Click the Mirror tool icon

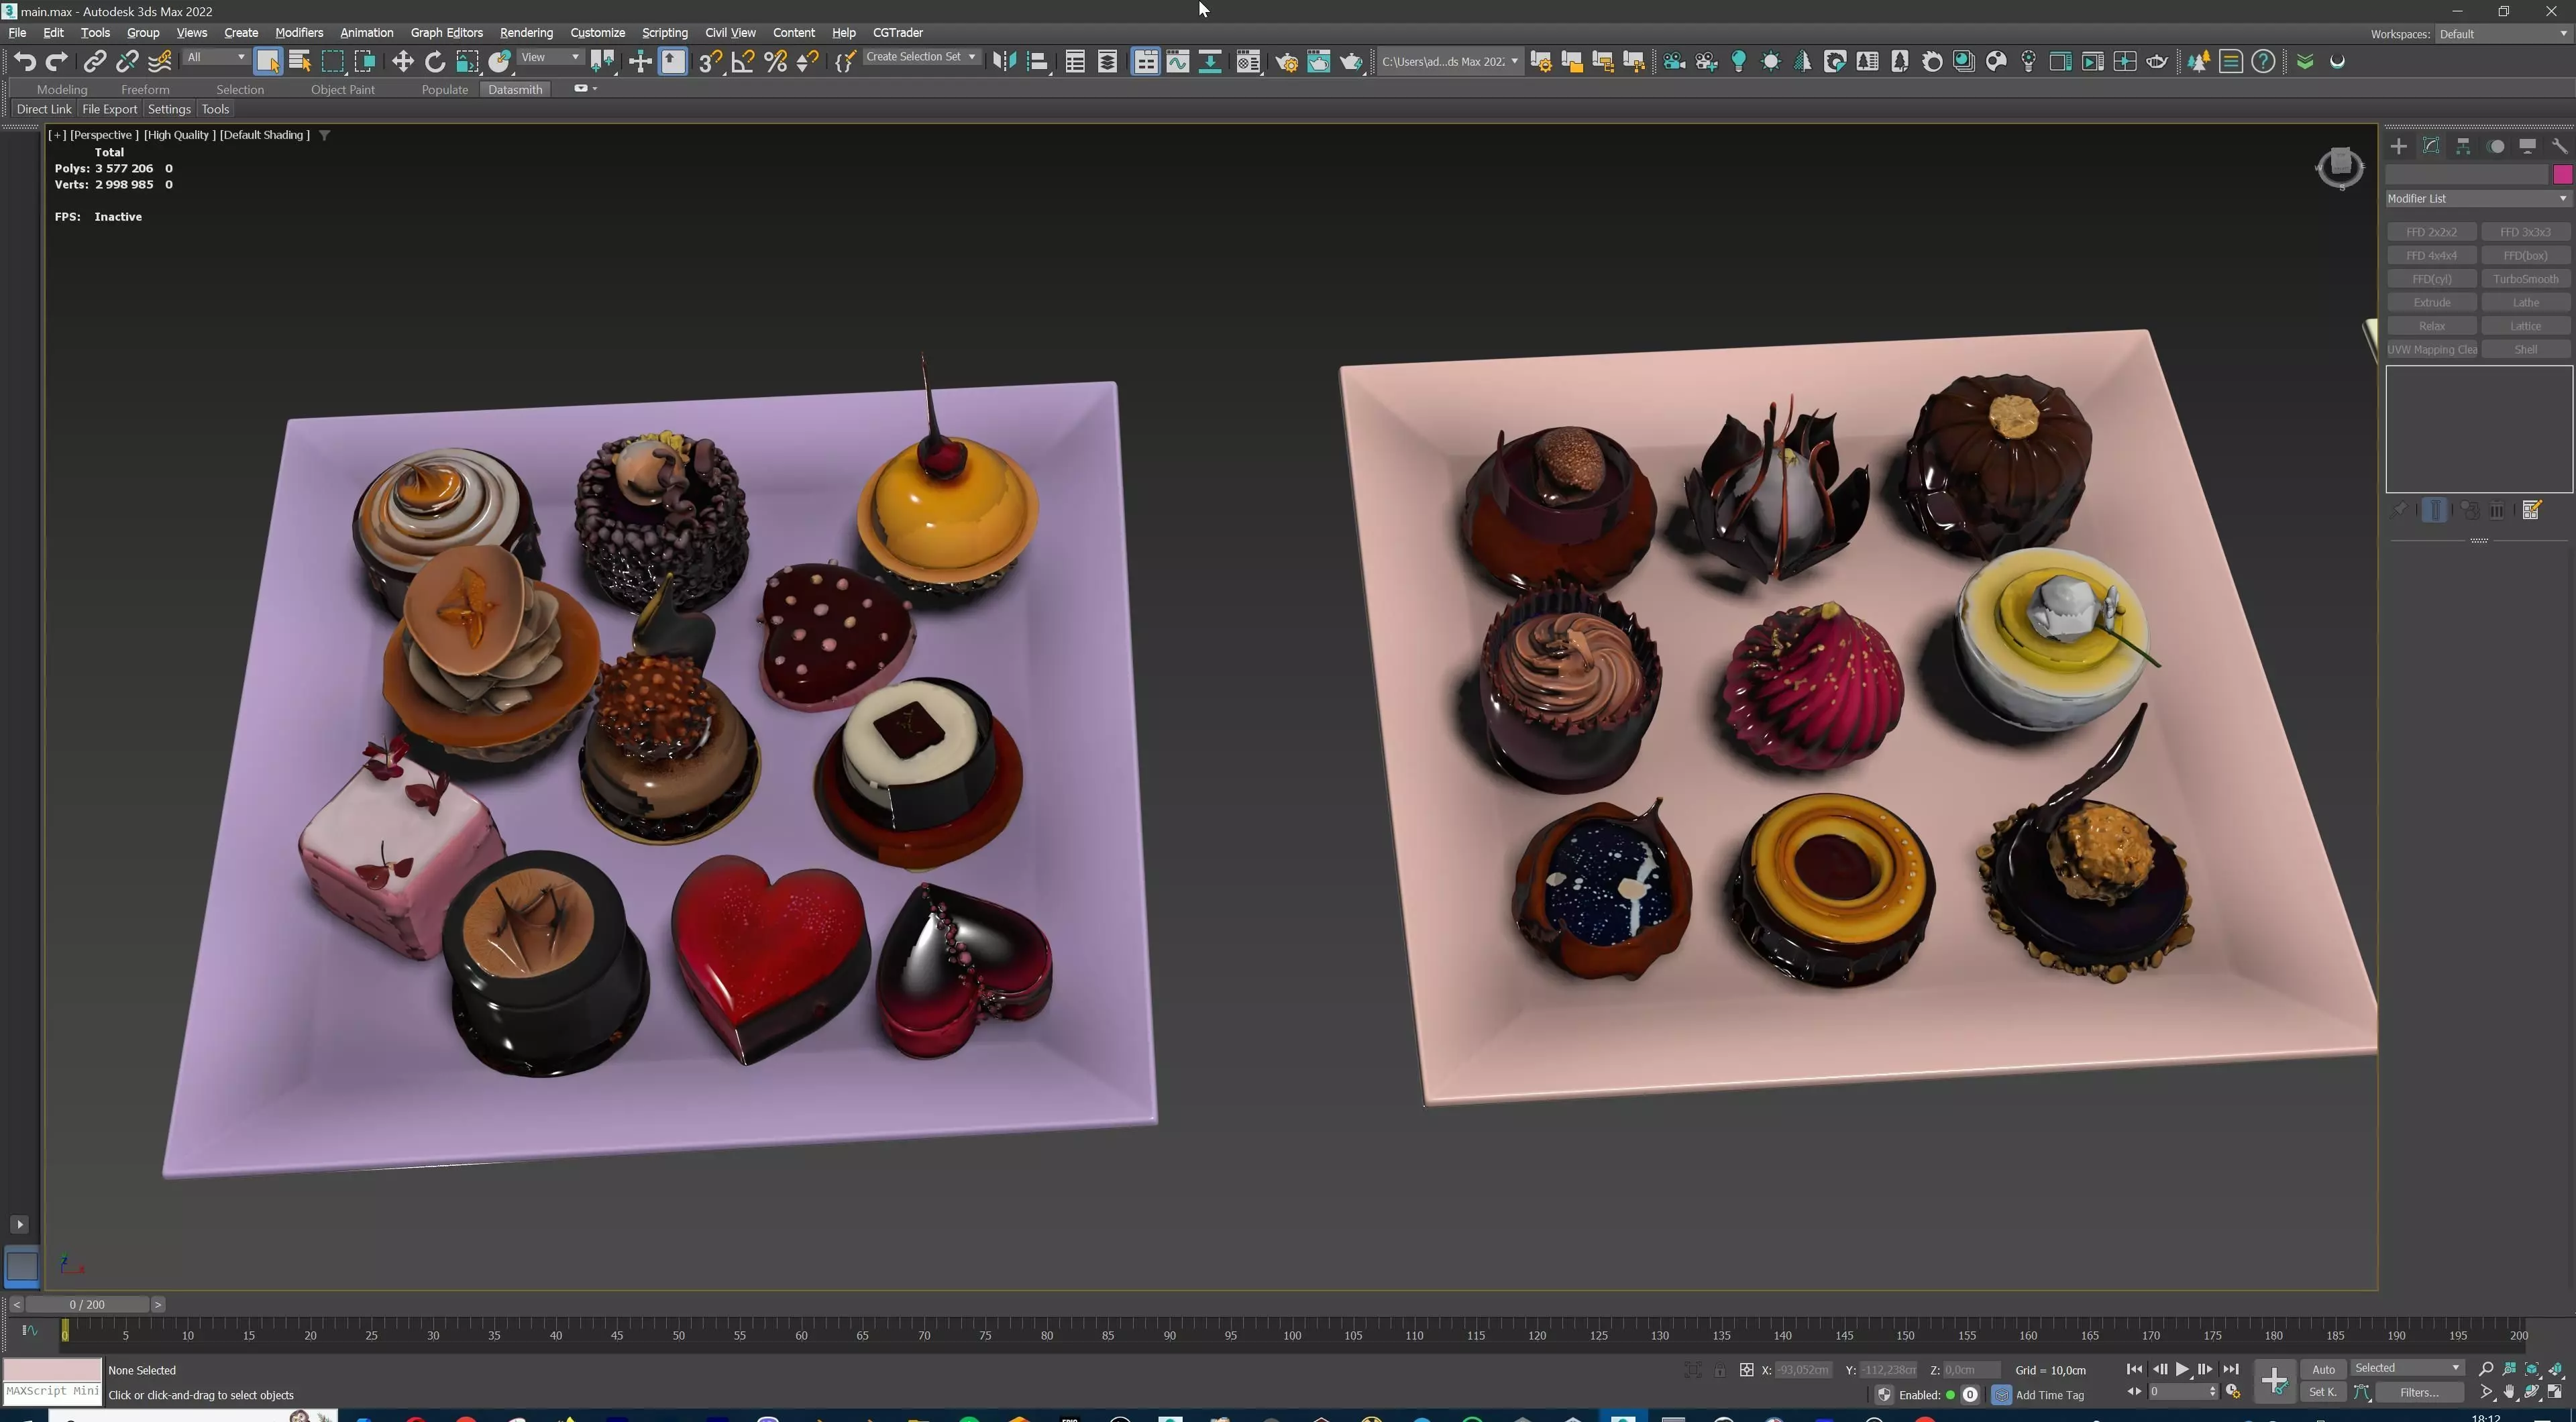(1005, 62)
